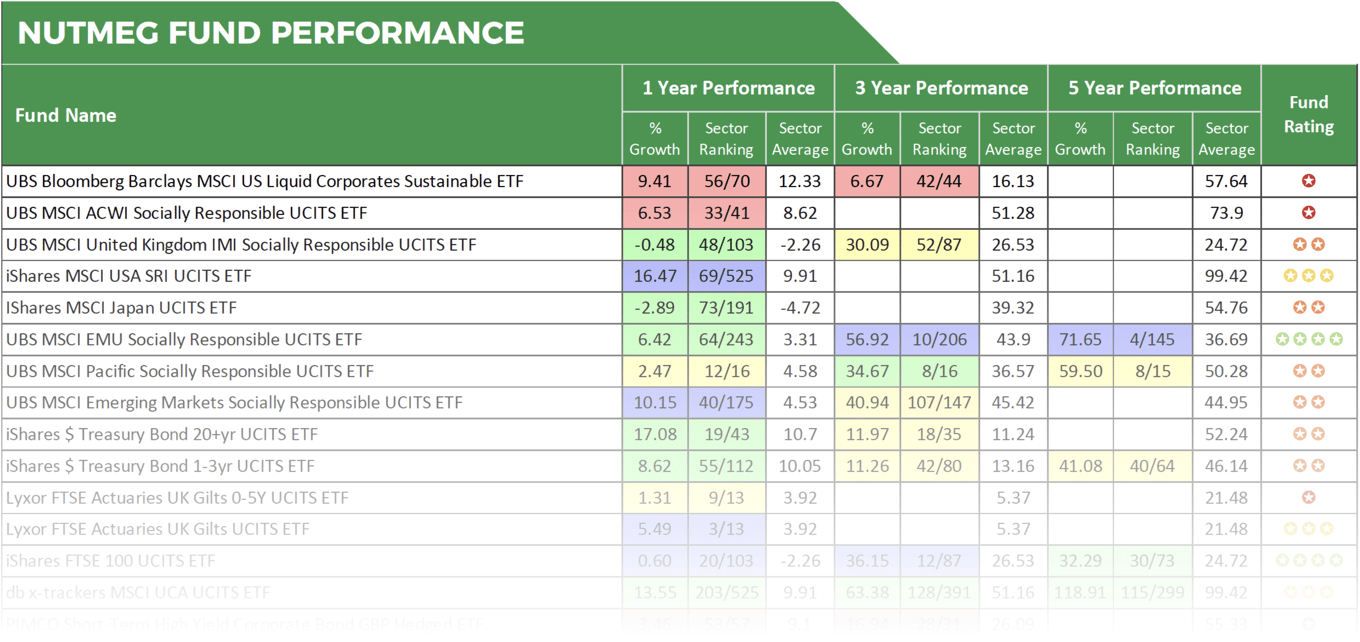Click the two-star rating for iShares MSCI Japan ETF
The image size is (1360, 642).
[1308, 308]
